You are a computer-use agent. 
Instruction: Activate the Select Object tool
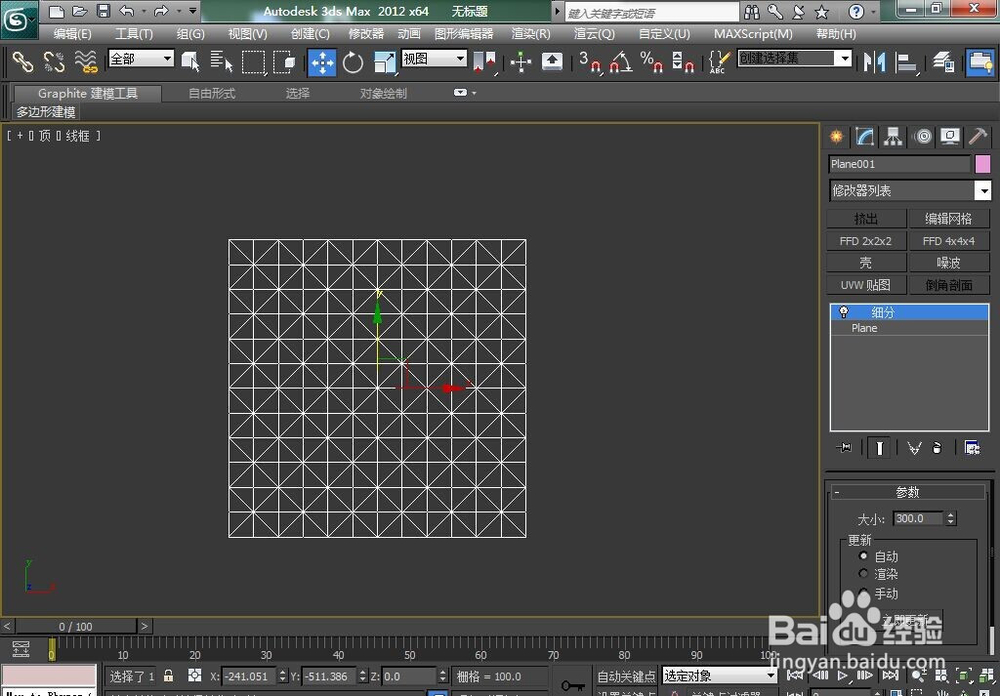pyautogui.click(x=190, y=62)
